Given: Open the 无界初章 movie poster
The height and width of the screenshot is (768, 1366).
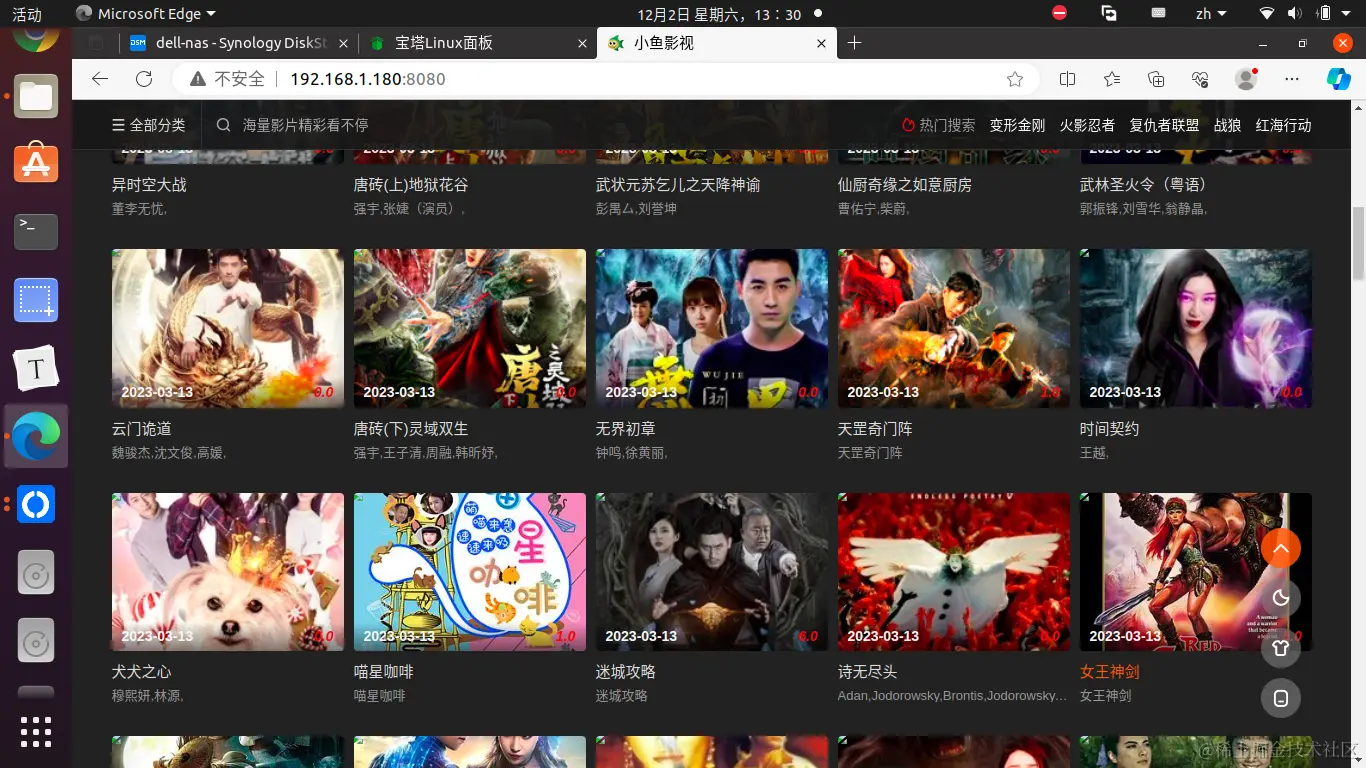Looking at the screenshot, I should [x=712, y=328].
